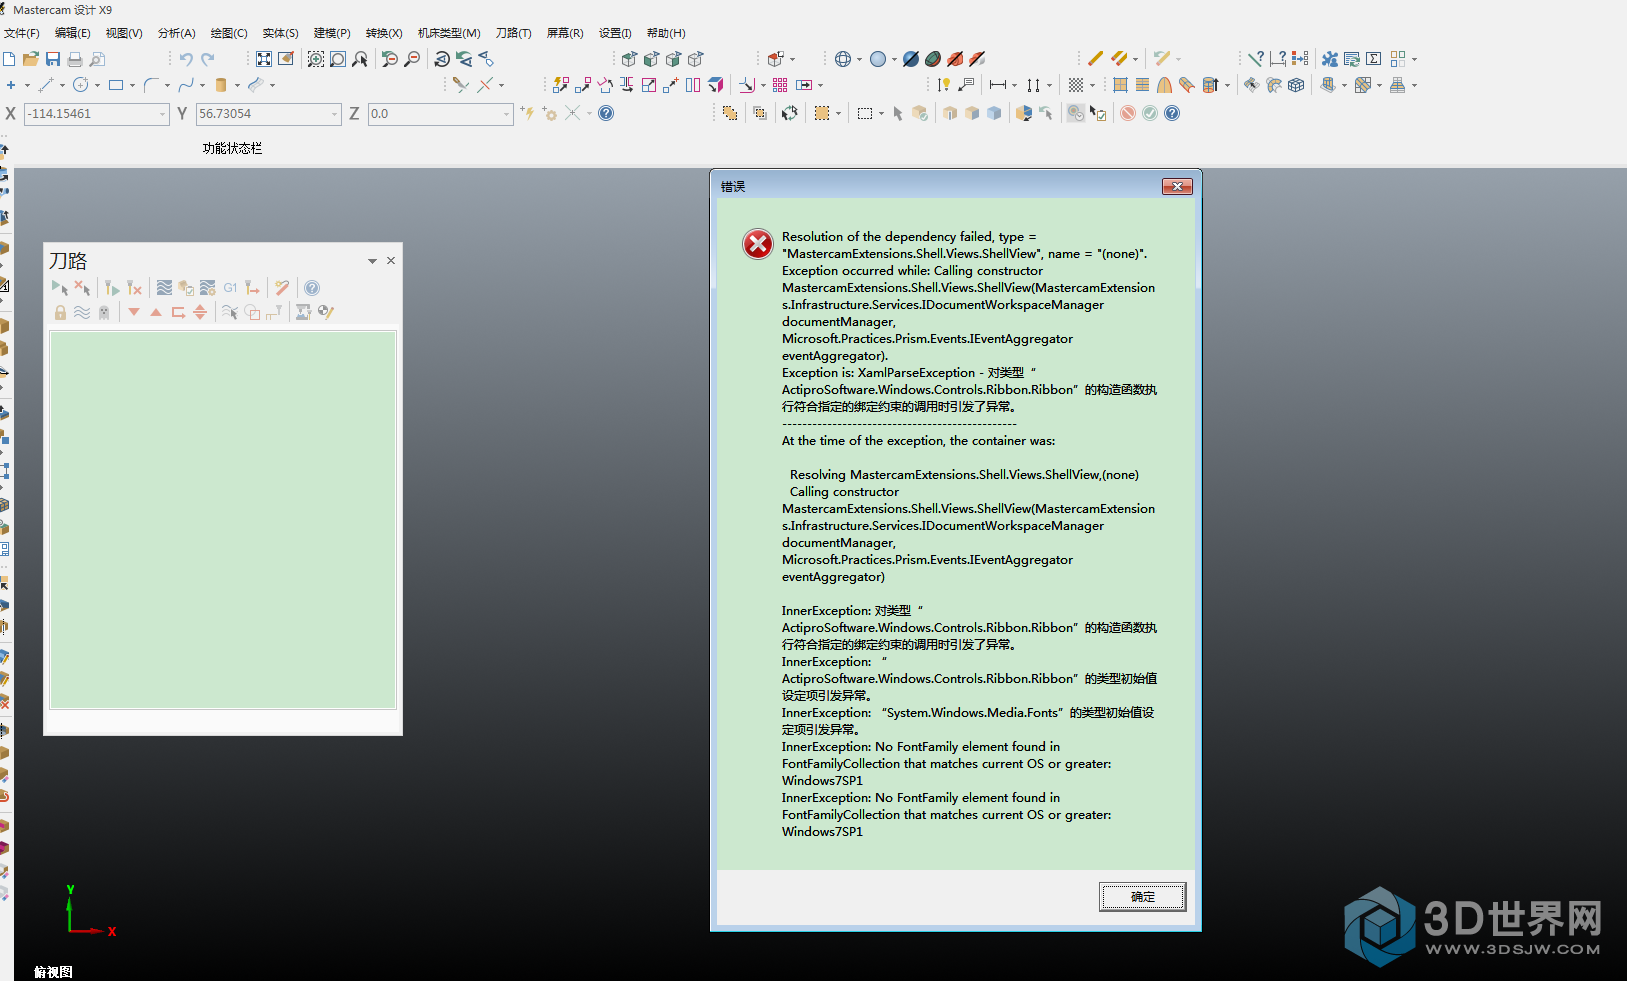Open the Toolpaths panel options arrow
Screen dimensions: 1627x981
[x=372, y=261]
